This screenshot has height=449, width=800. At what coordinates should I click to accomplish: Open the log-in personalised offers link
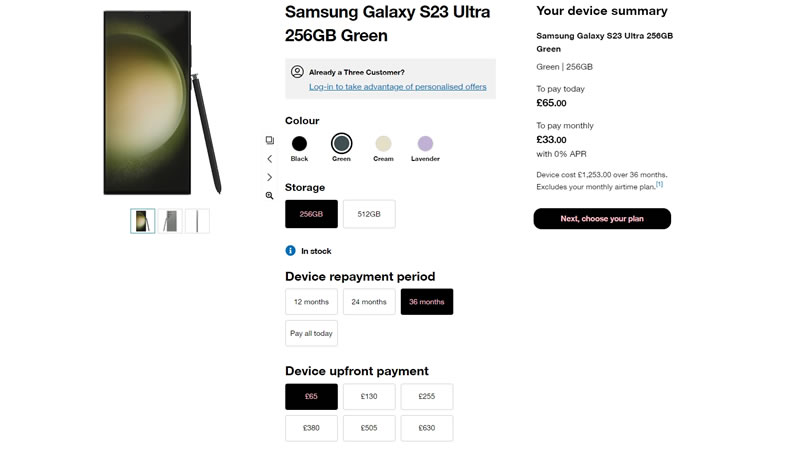(398, 87)
